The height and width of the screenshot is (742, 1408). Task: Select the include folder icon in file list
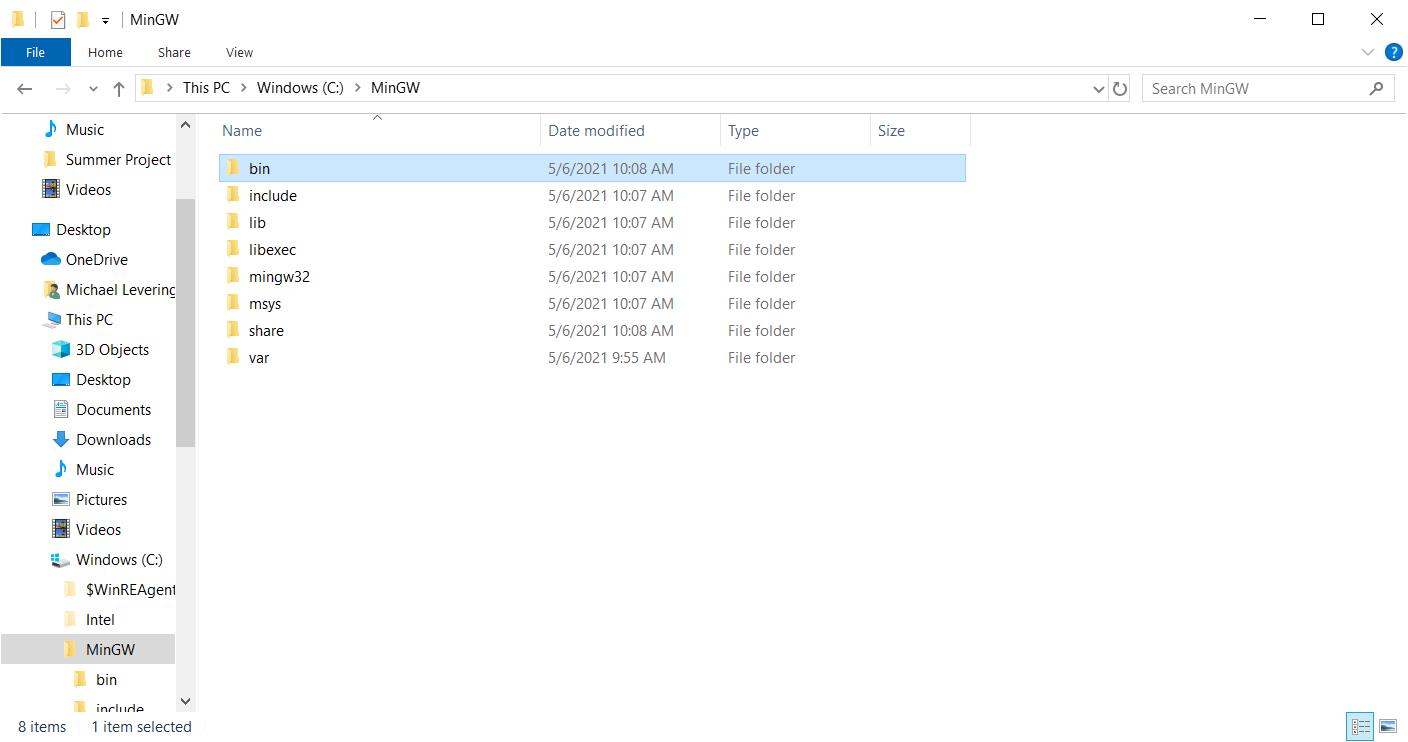click(232, 195)
